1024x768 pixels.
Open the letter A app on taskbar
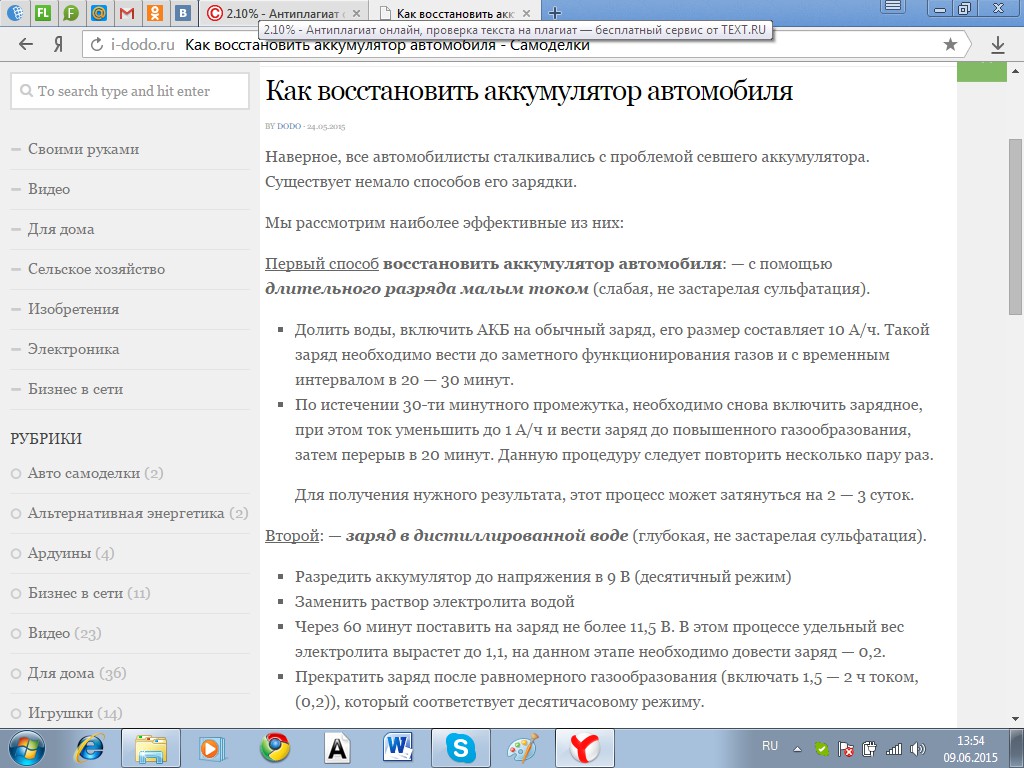(x=337, y=748)
